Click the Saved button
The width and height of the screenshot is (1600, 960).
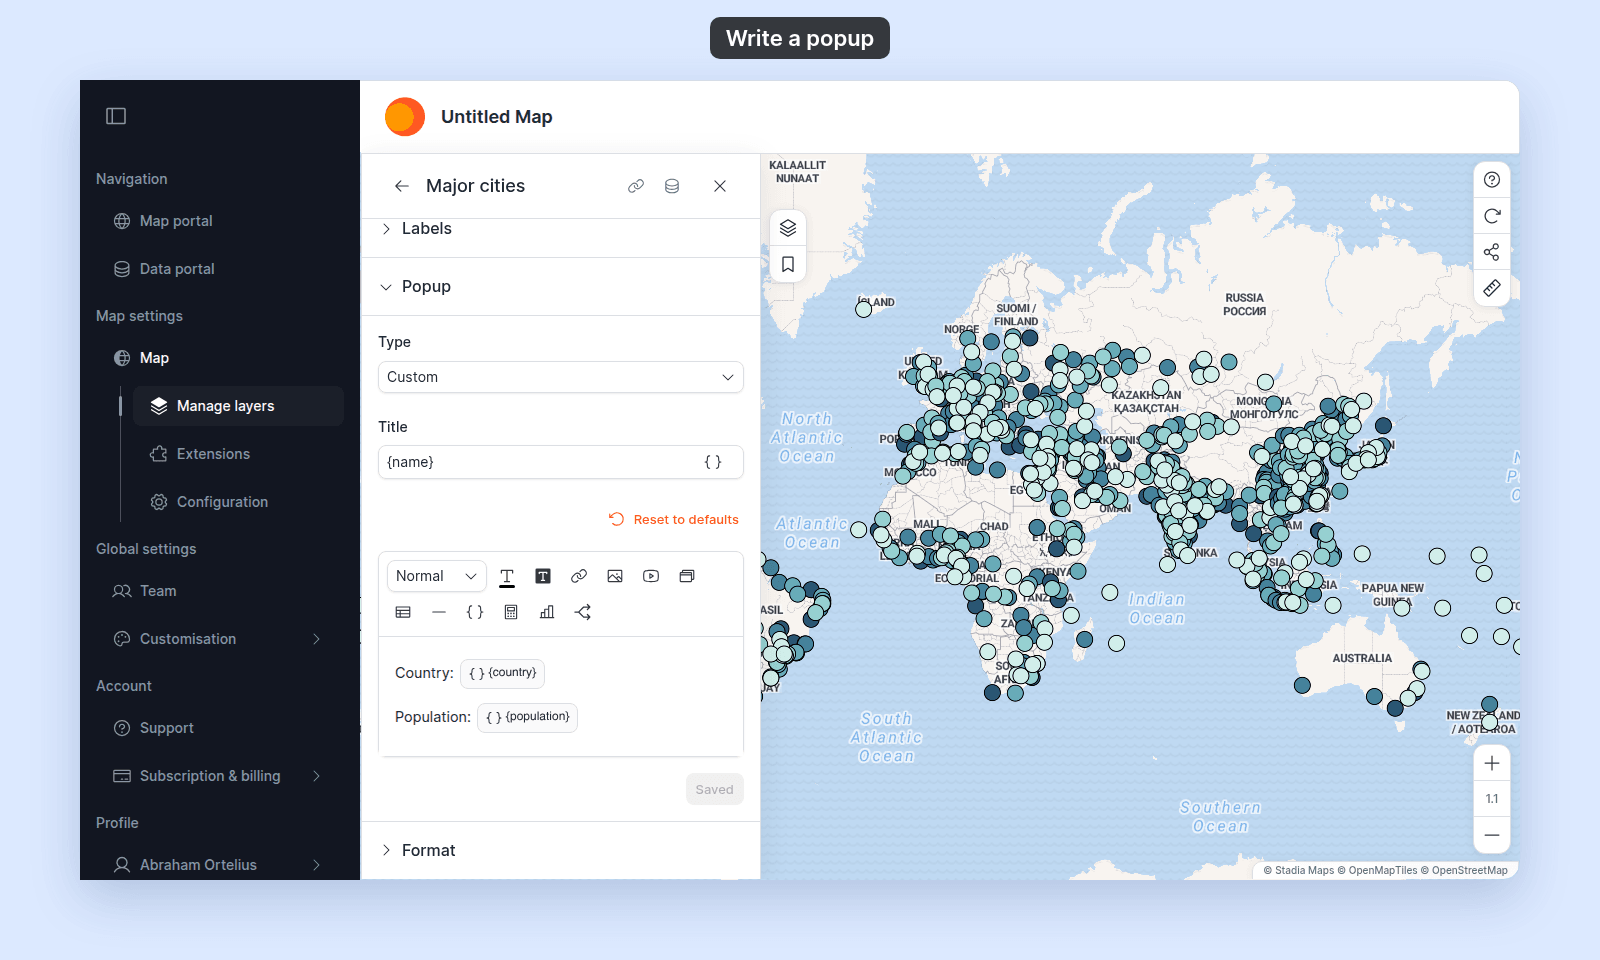pos(715,789)
